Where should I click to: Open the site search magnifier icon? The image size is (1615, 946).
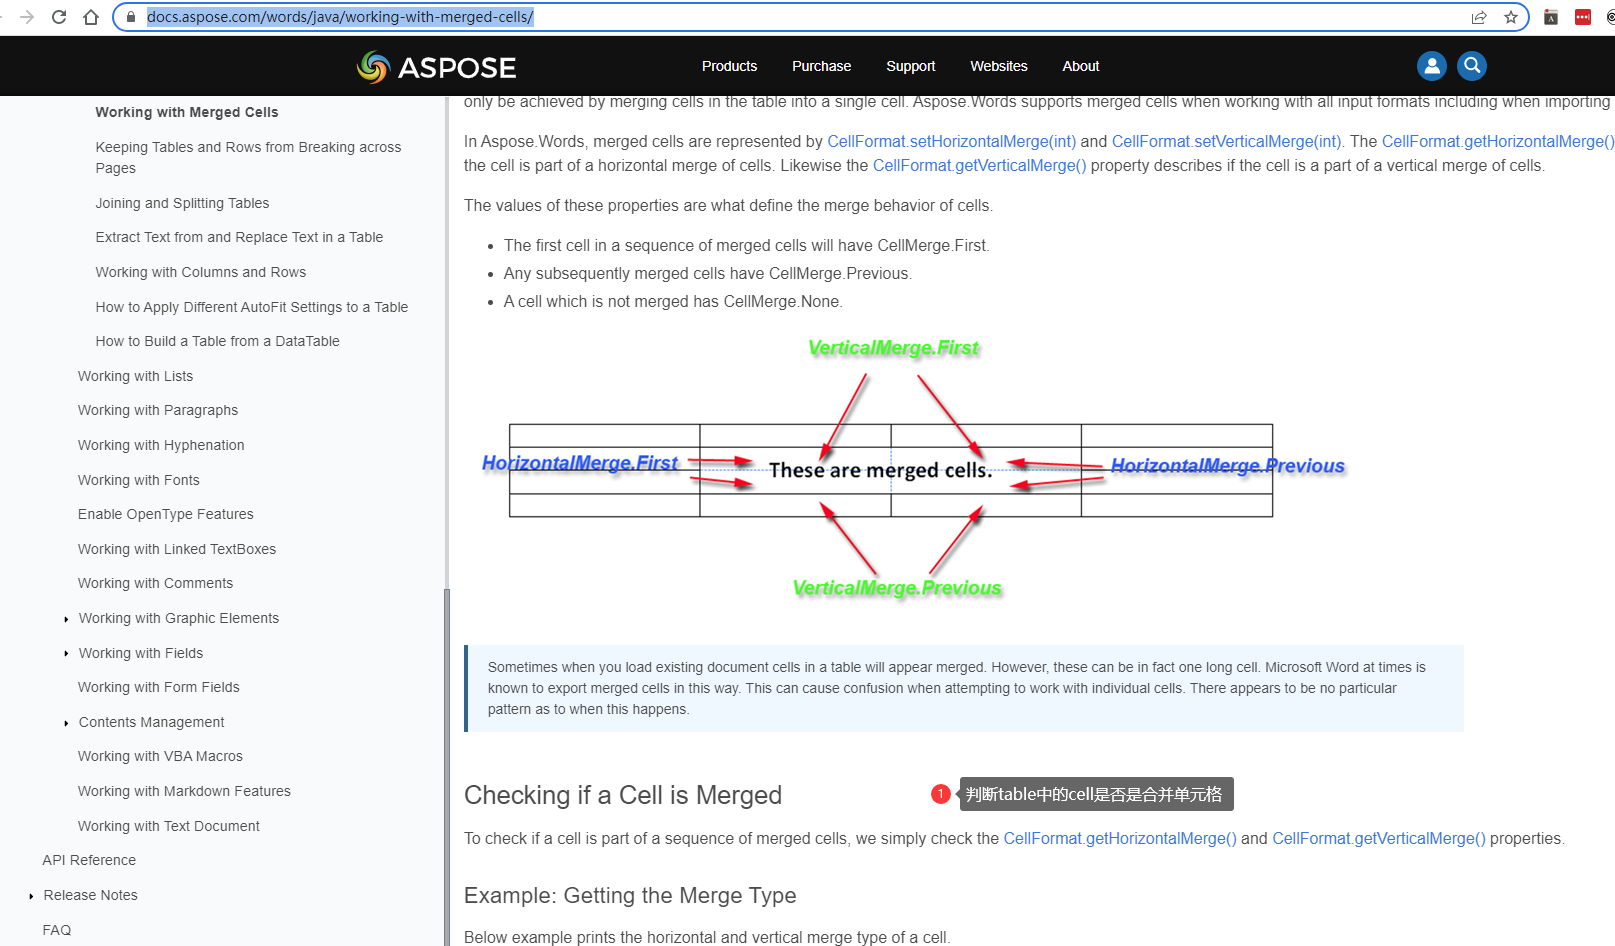[x=1472, y=66]
